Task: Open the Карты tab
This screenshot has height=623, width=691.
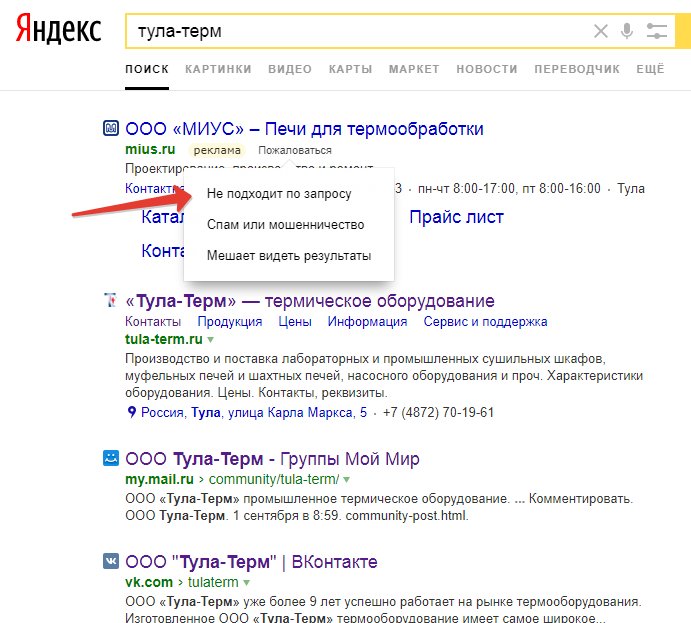Action: 350,69
